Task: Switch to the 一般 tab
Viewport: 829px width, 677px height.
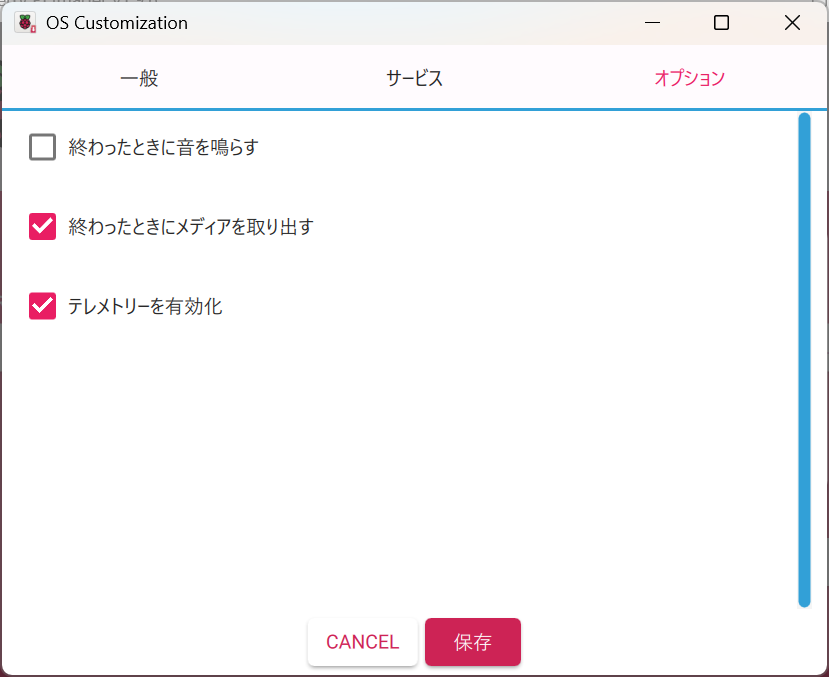Action: pos(139,77)
